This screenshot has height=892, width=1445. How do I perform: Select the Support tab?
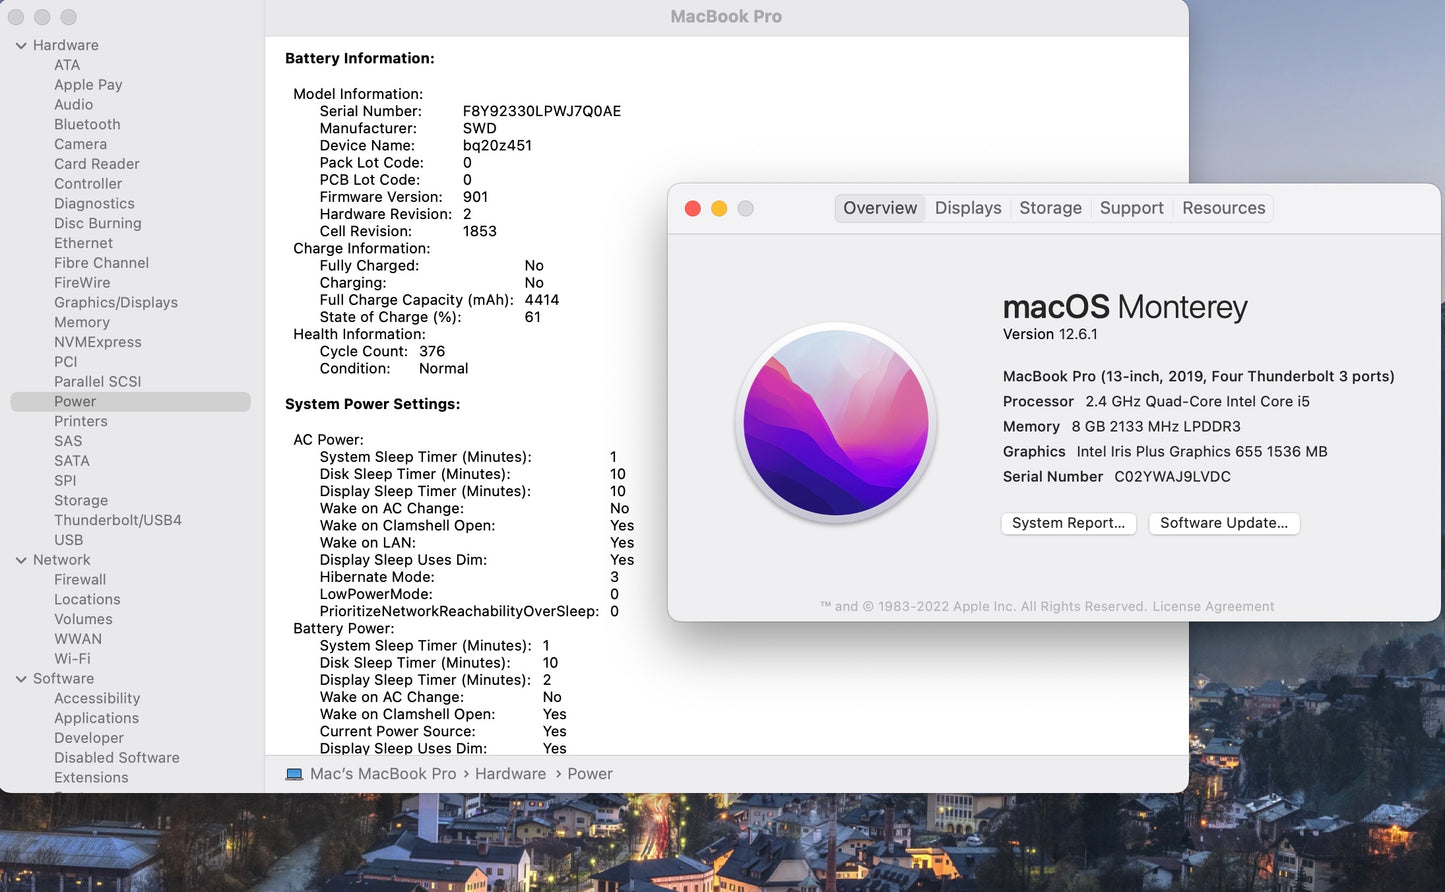tap(1131, 208)
